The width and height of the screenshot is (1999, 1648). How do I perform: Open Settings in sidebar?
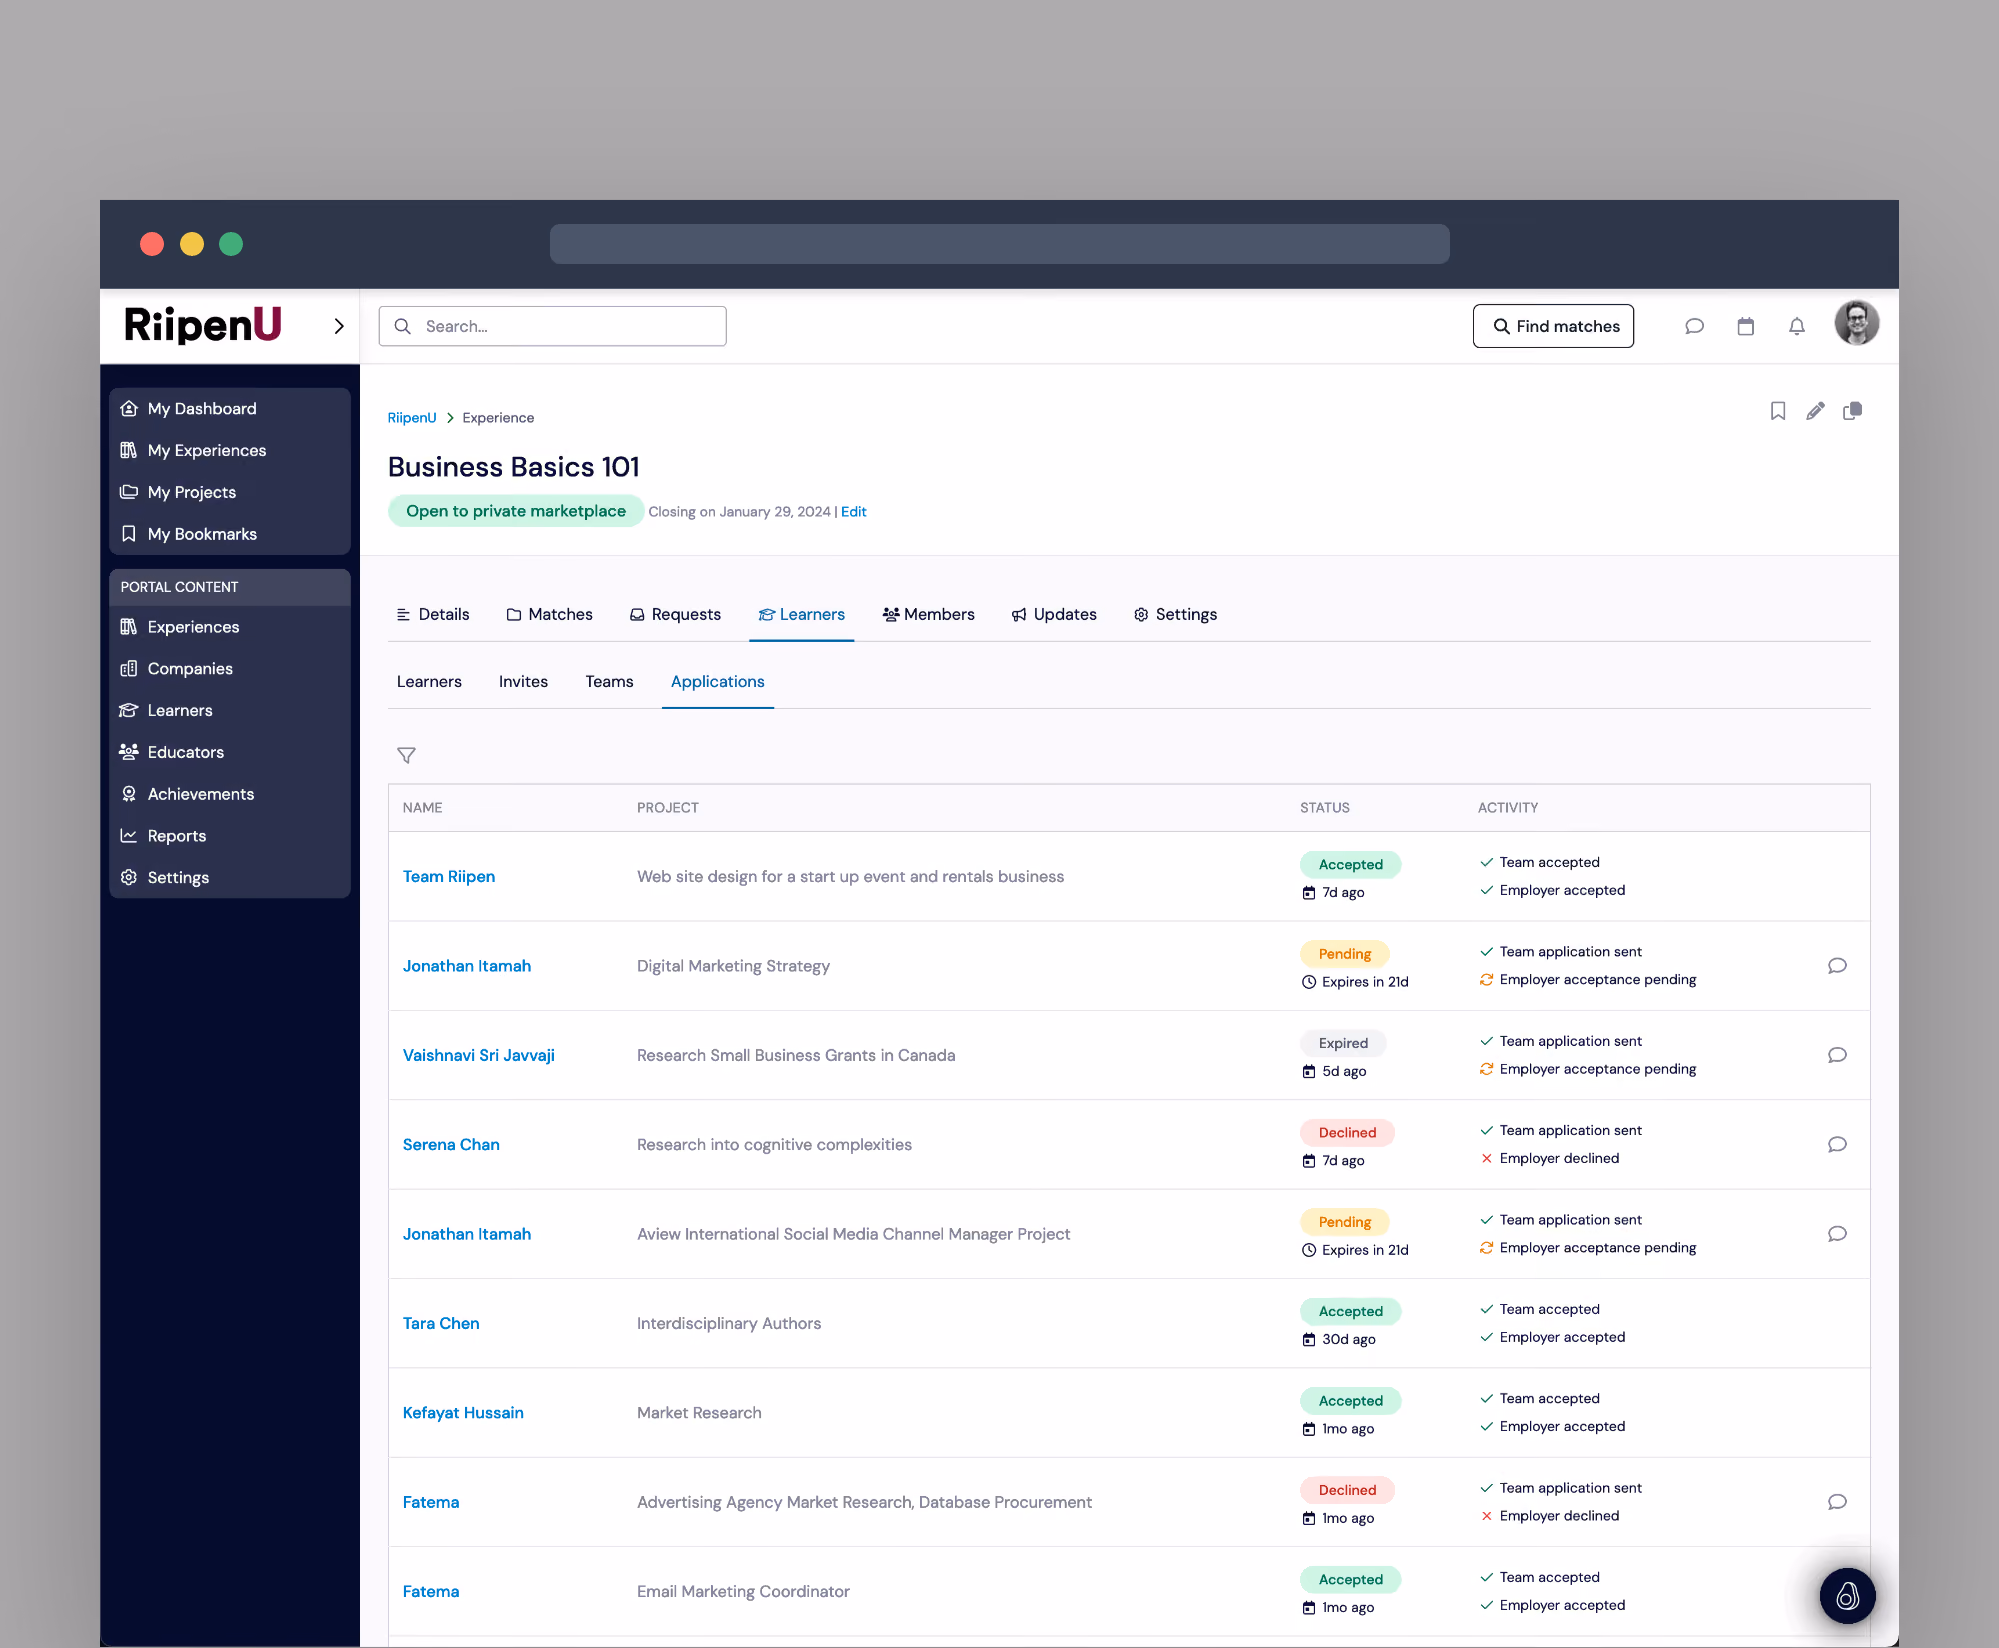(230, 878)
